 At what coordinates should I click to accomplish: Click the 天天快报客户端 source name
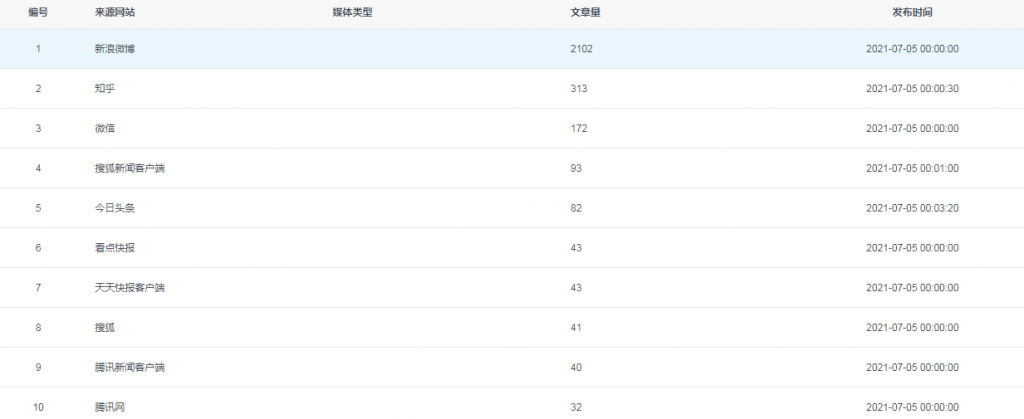tap(129, 288)
